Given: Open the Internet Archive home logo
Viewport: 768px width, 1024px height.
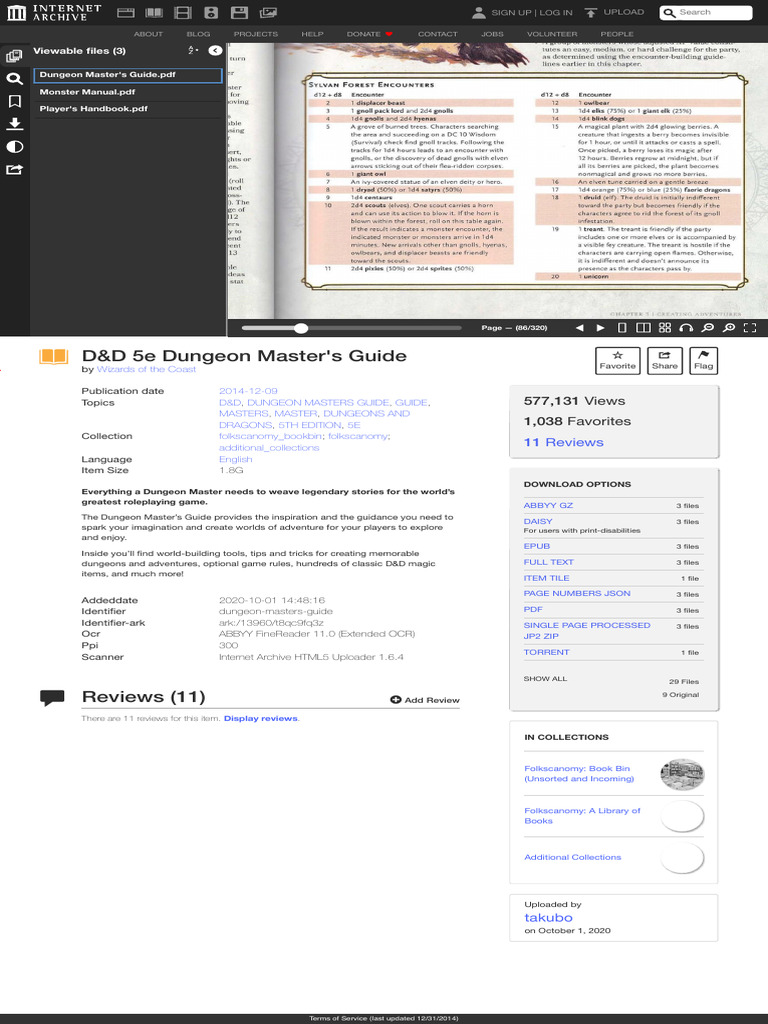Looking at the screenshot, I should (x=54, y=12).
